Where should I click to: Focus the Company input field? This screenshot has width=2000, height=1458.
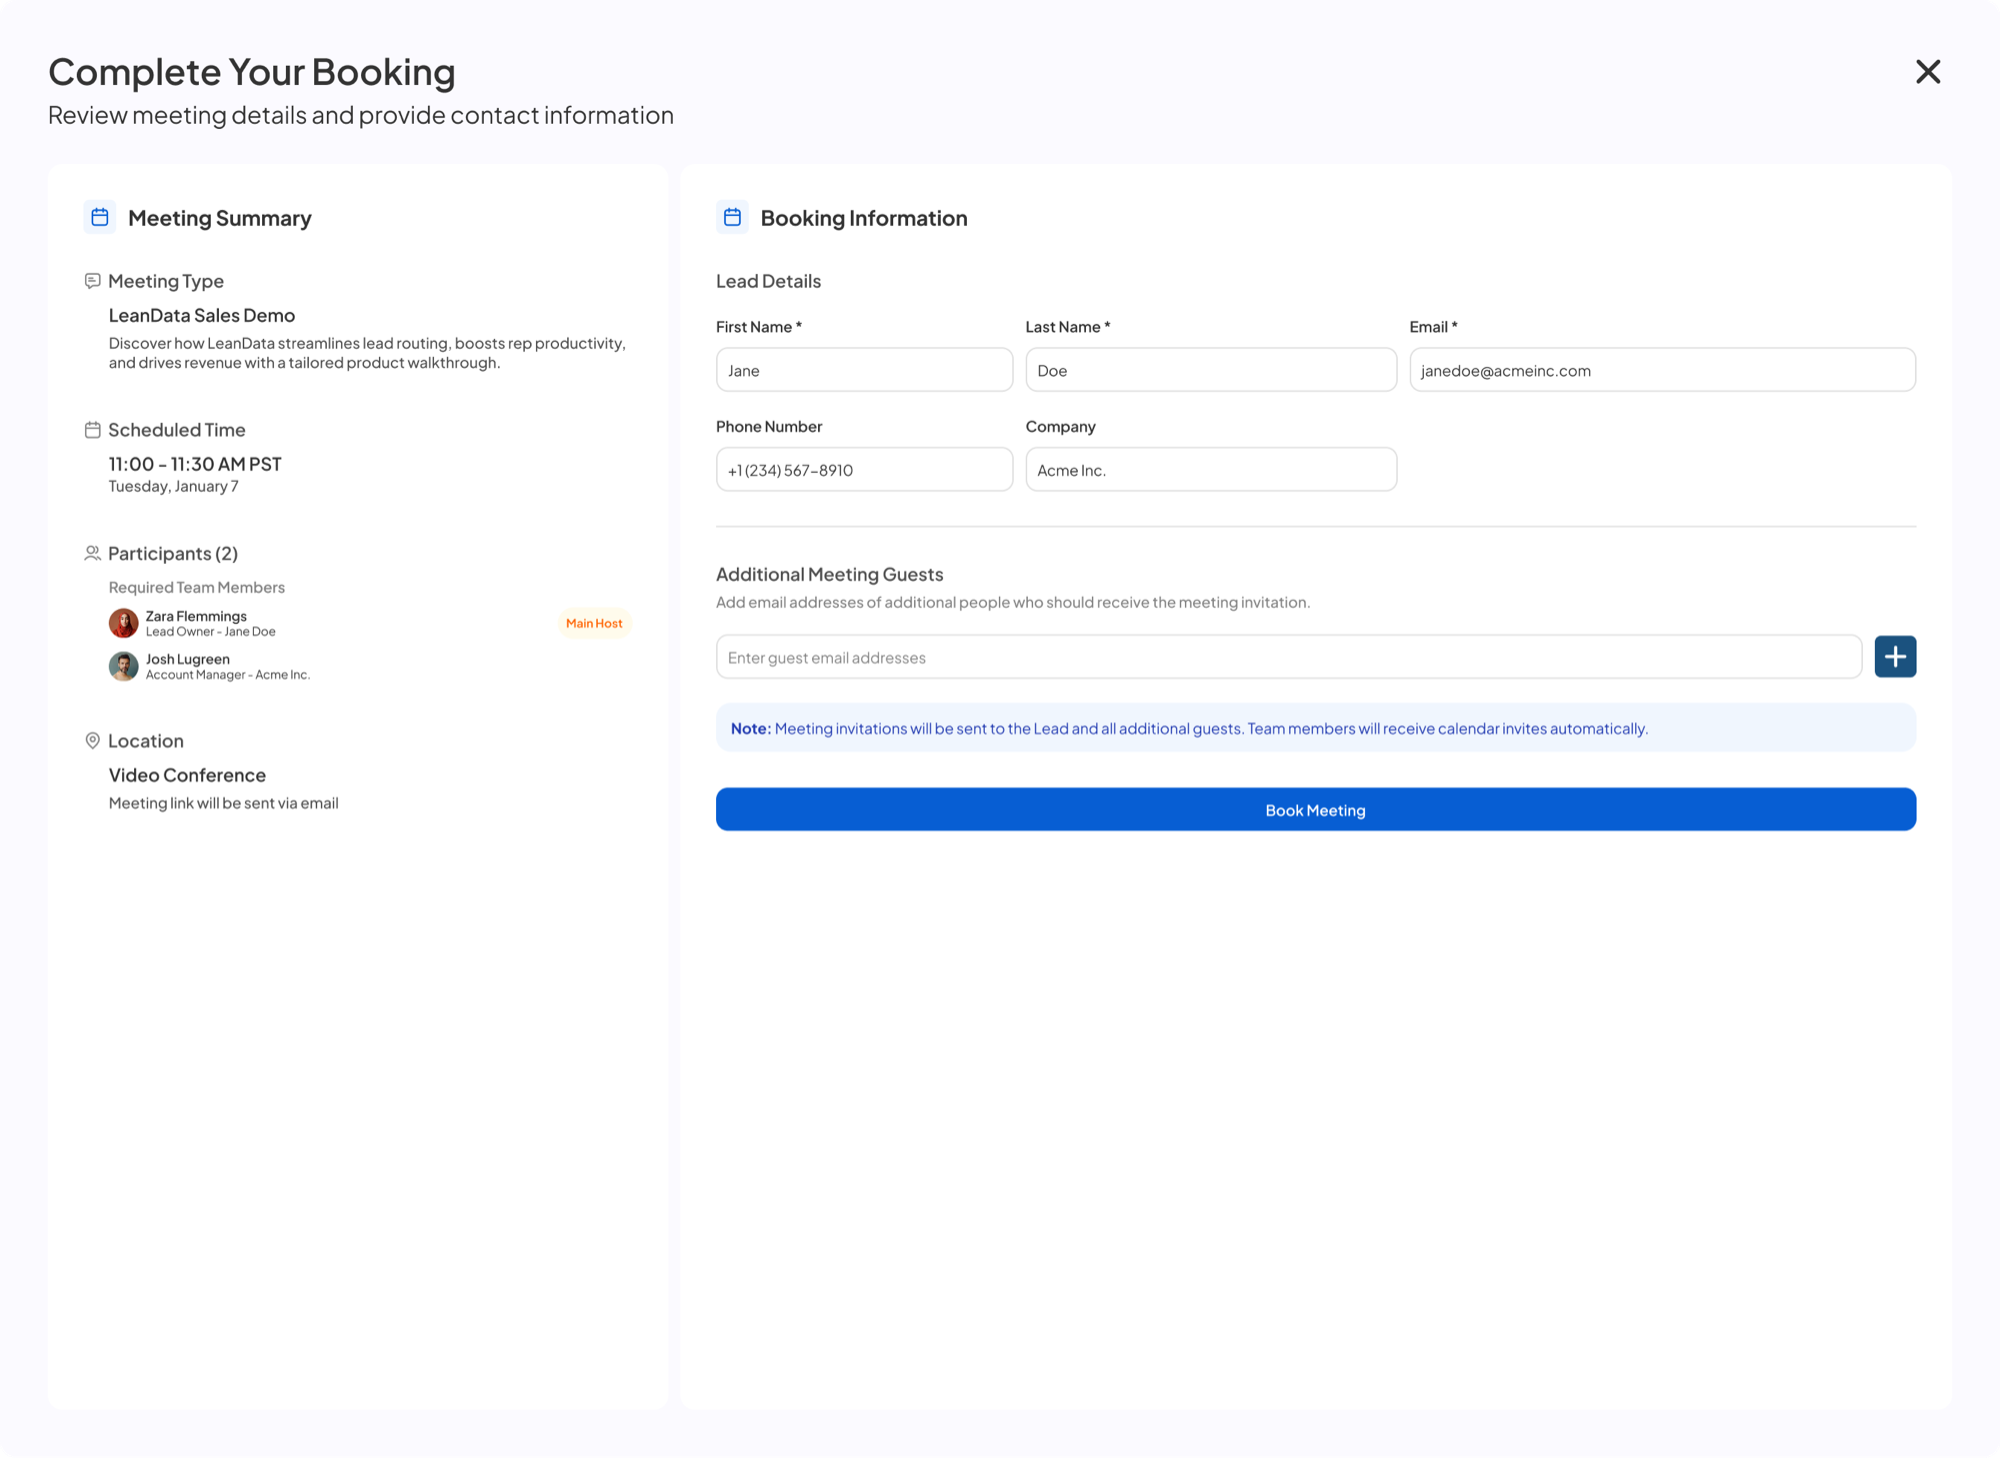1211,470
